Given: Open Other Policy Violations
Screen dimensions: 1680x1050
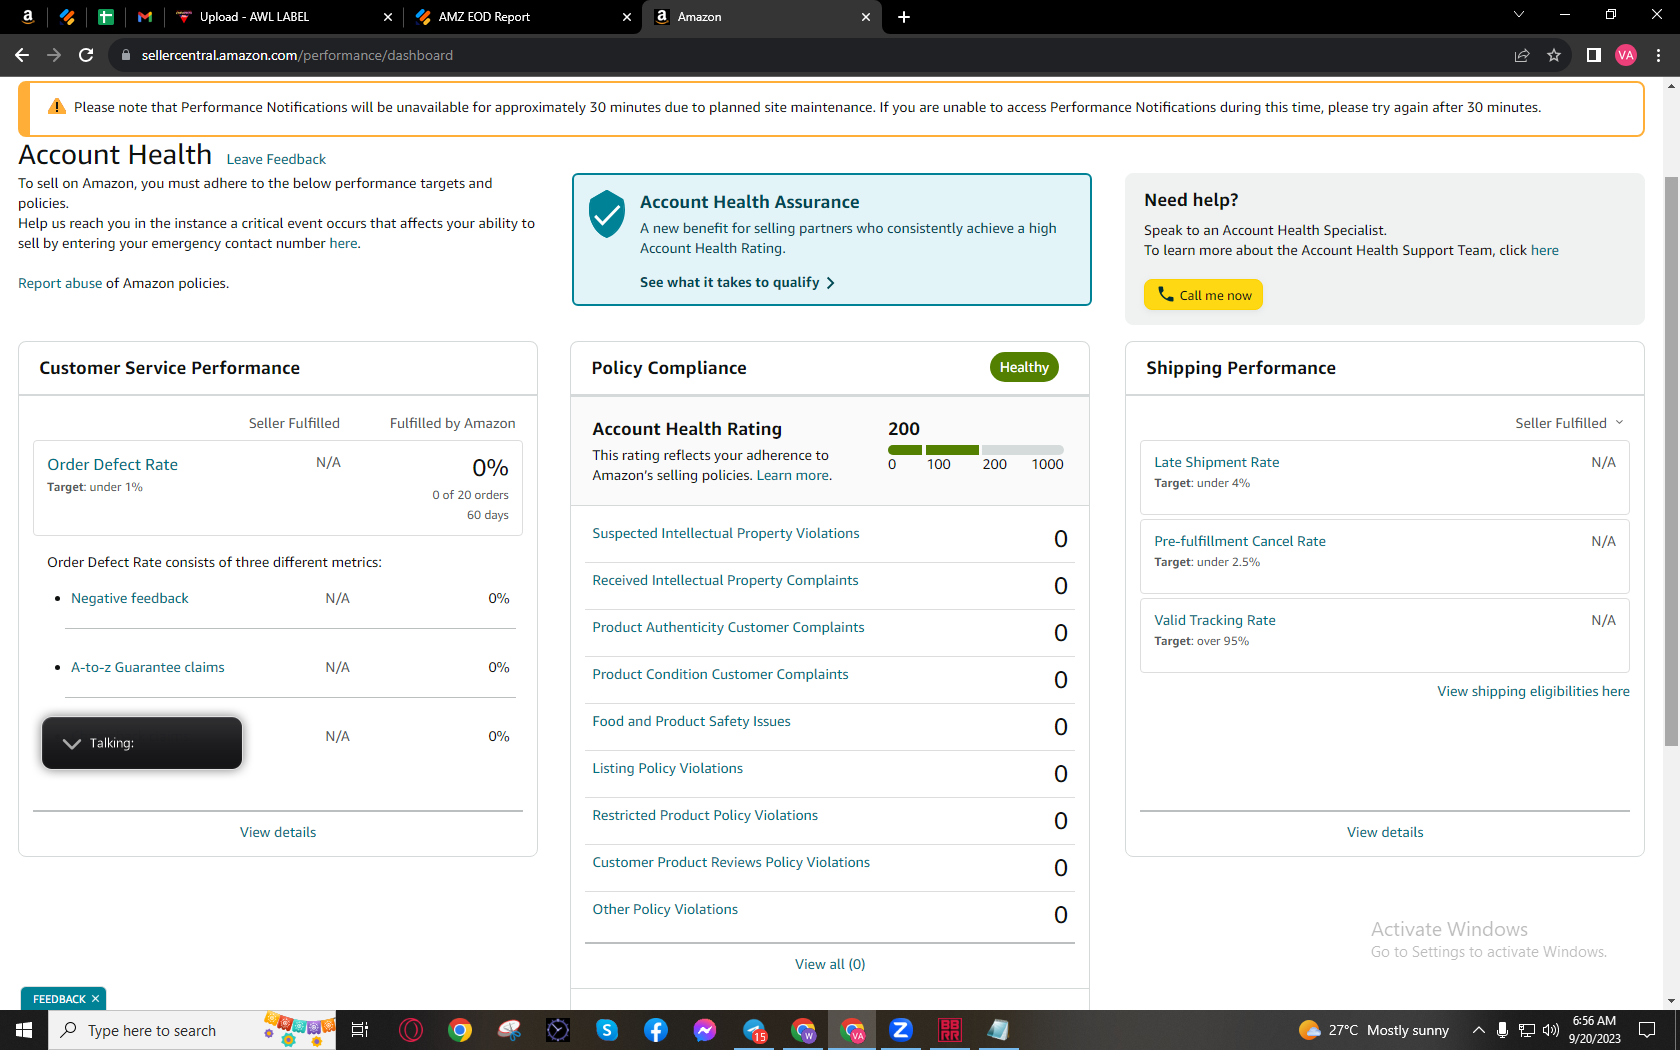Looking at the screenshot, I should pos(665,909).
